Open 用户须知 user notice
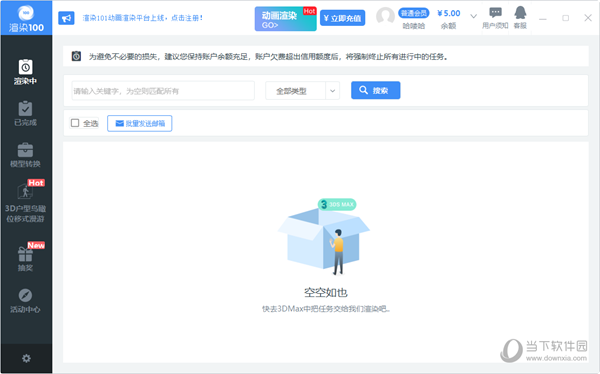The image size is (600, 374). point(495,18)
